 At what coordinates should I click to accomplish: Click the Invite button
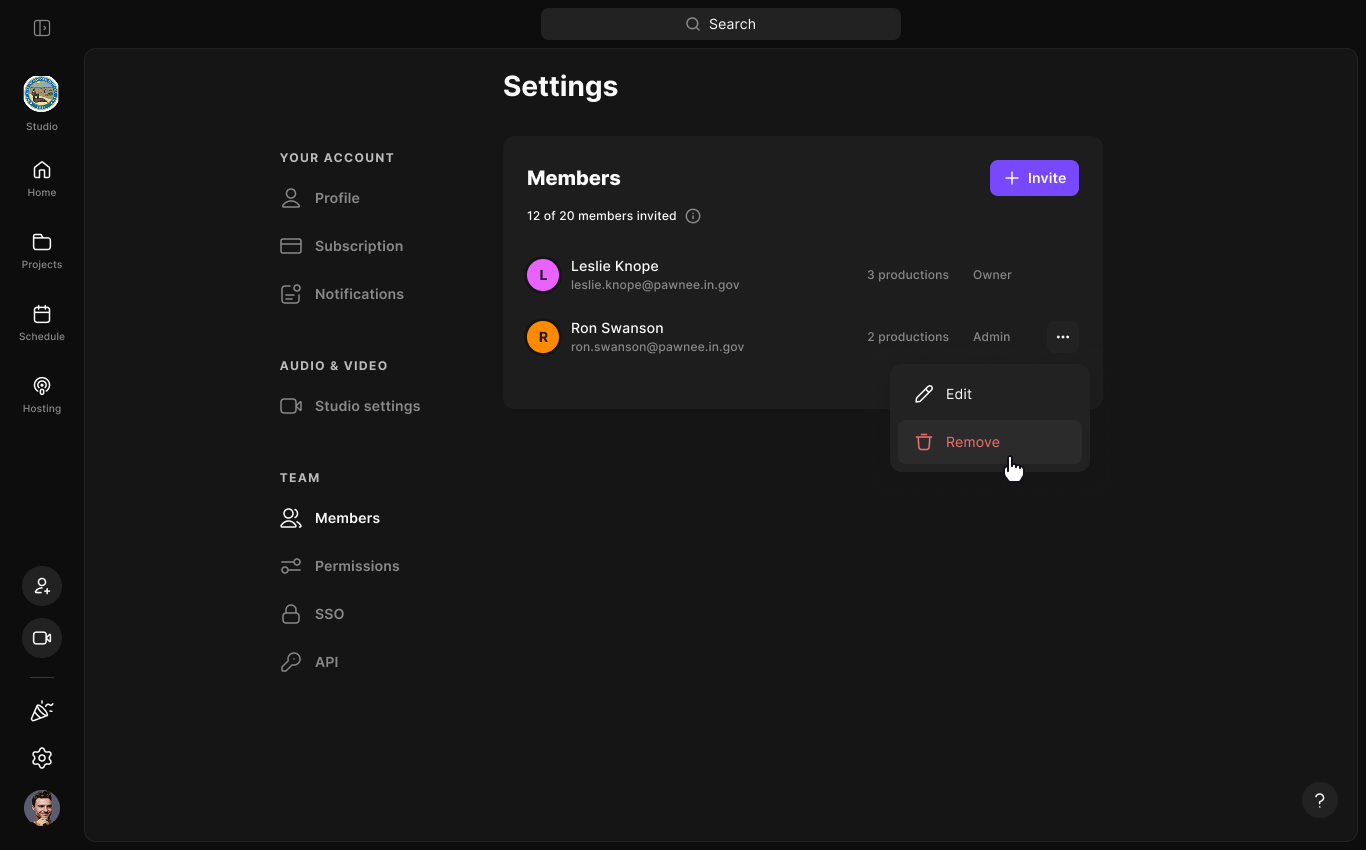[1034, 178]
